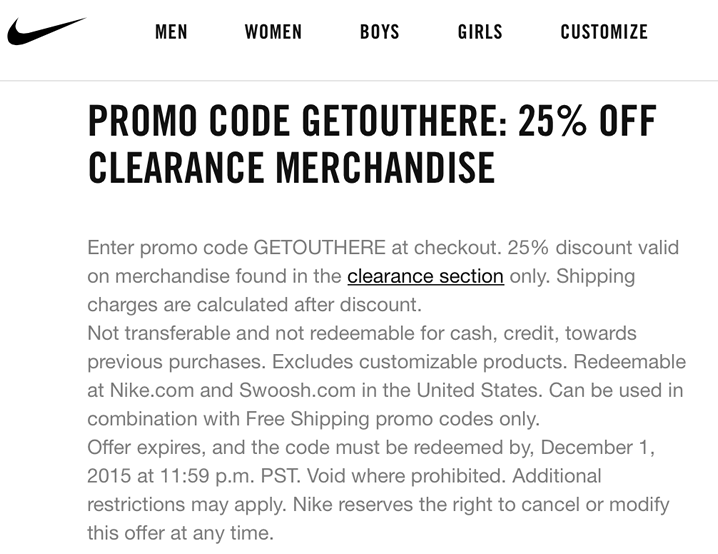Select the GIRLS menu item
The image size is (718, 554).
(480, 32)
